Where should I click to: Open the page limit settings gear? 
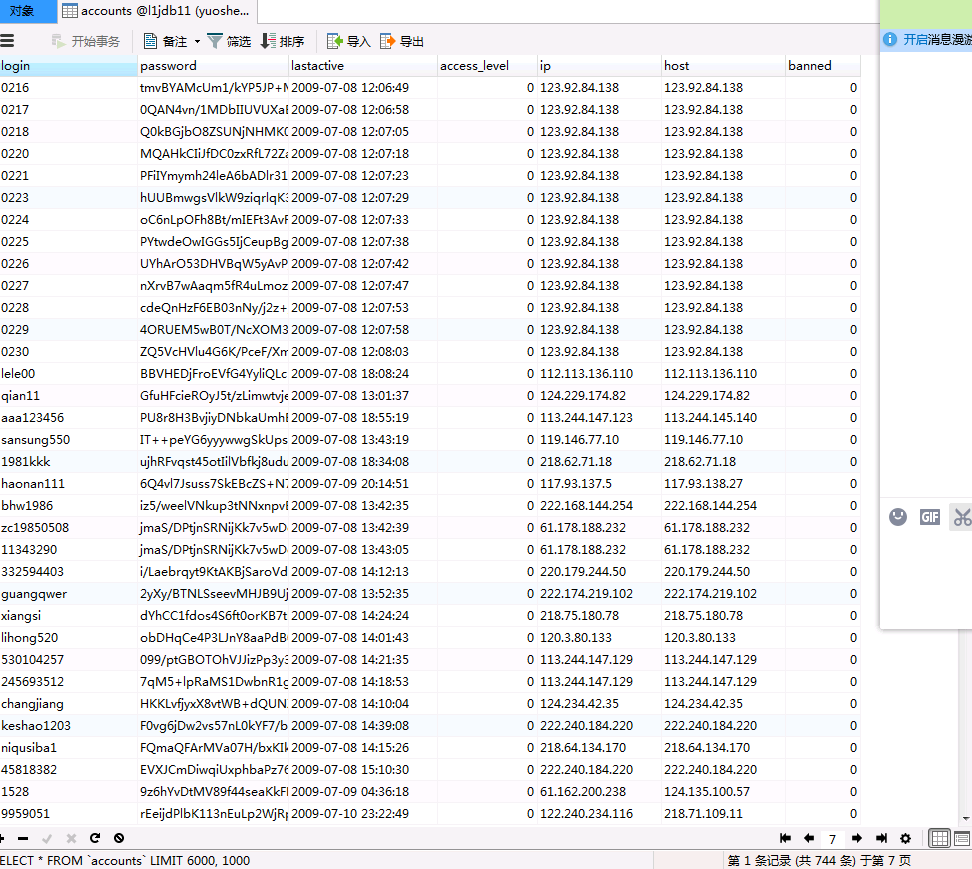(905, 838)
